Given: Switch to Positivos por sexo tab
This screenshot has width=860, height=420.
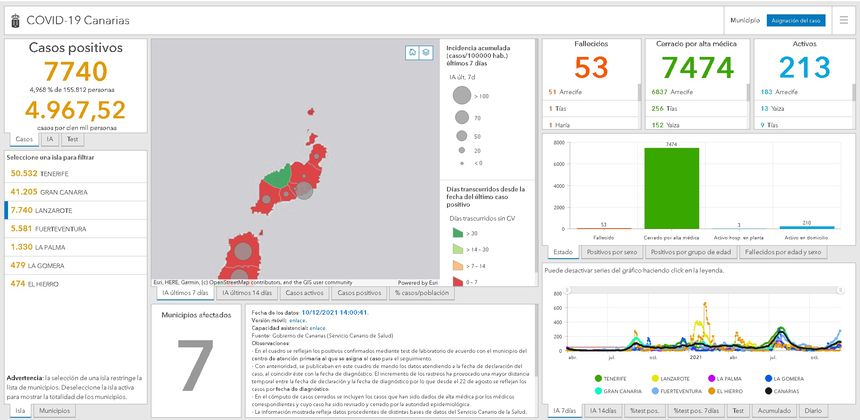Looking at the screenshot, I should [611, 252].
